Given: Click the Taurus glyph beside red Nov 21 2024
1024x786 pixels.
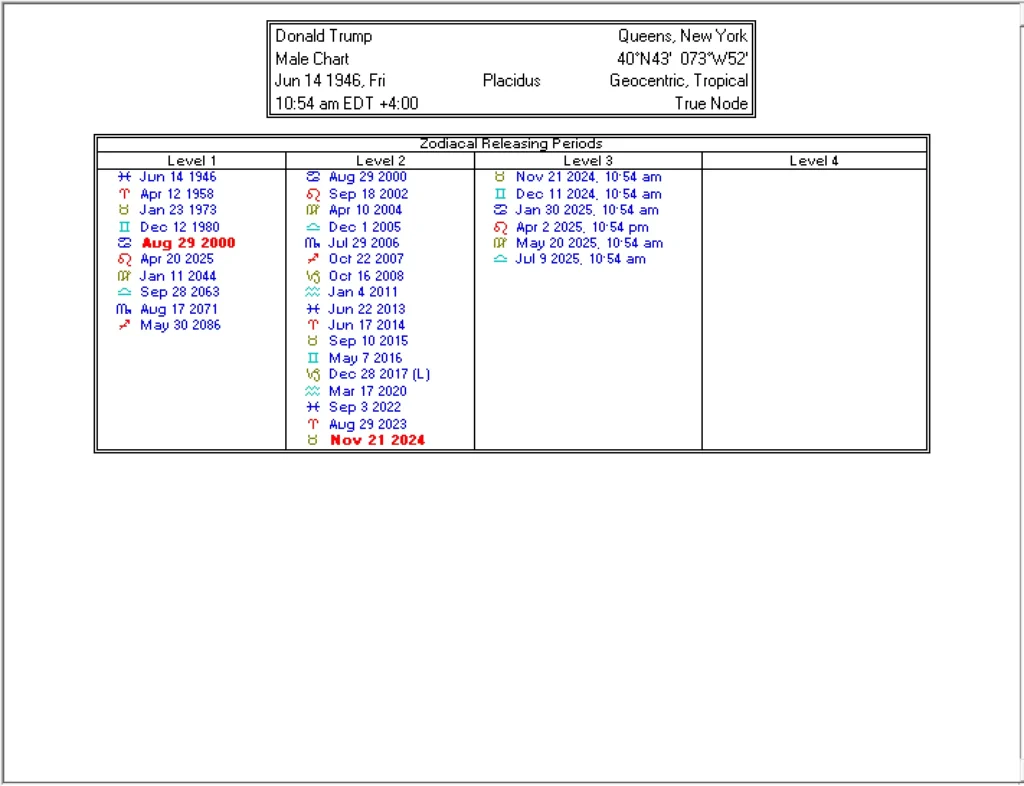Looking at the screenshot, I should coord(313,440).
